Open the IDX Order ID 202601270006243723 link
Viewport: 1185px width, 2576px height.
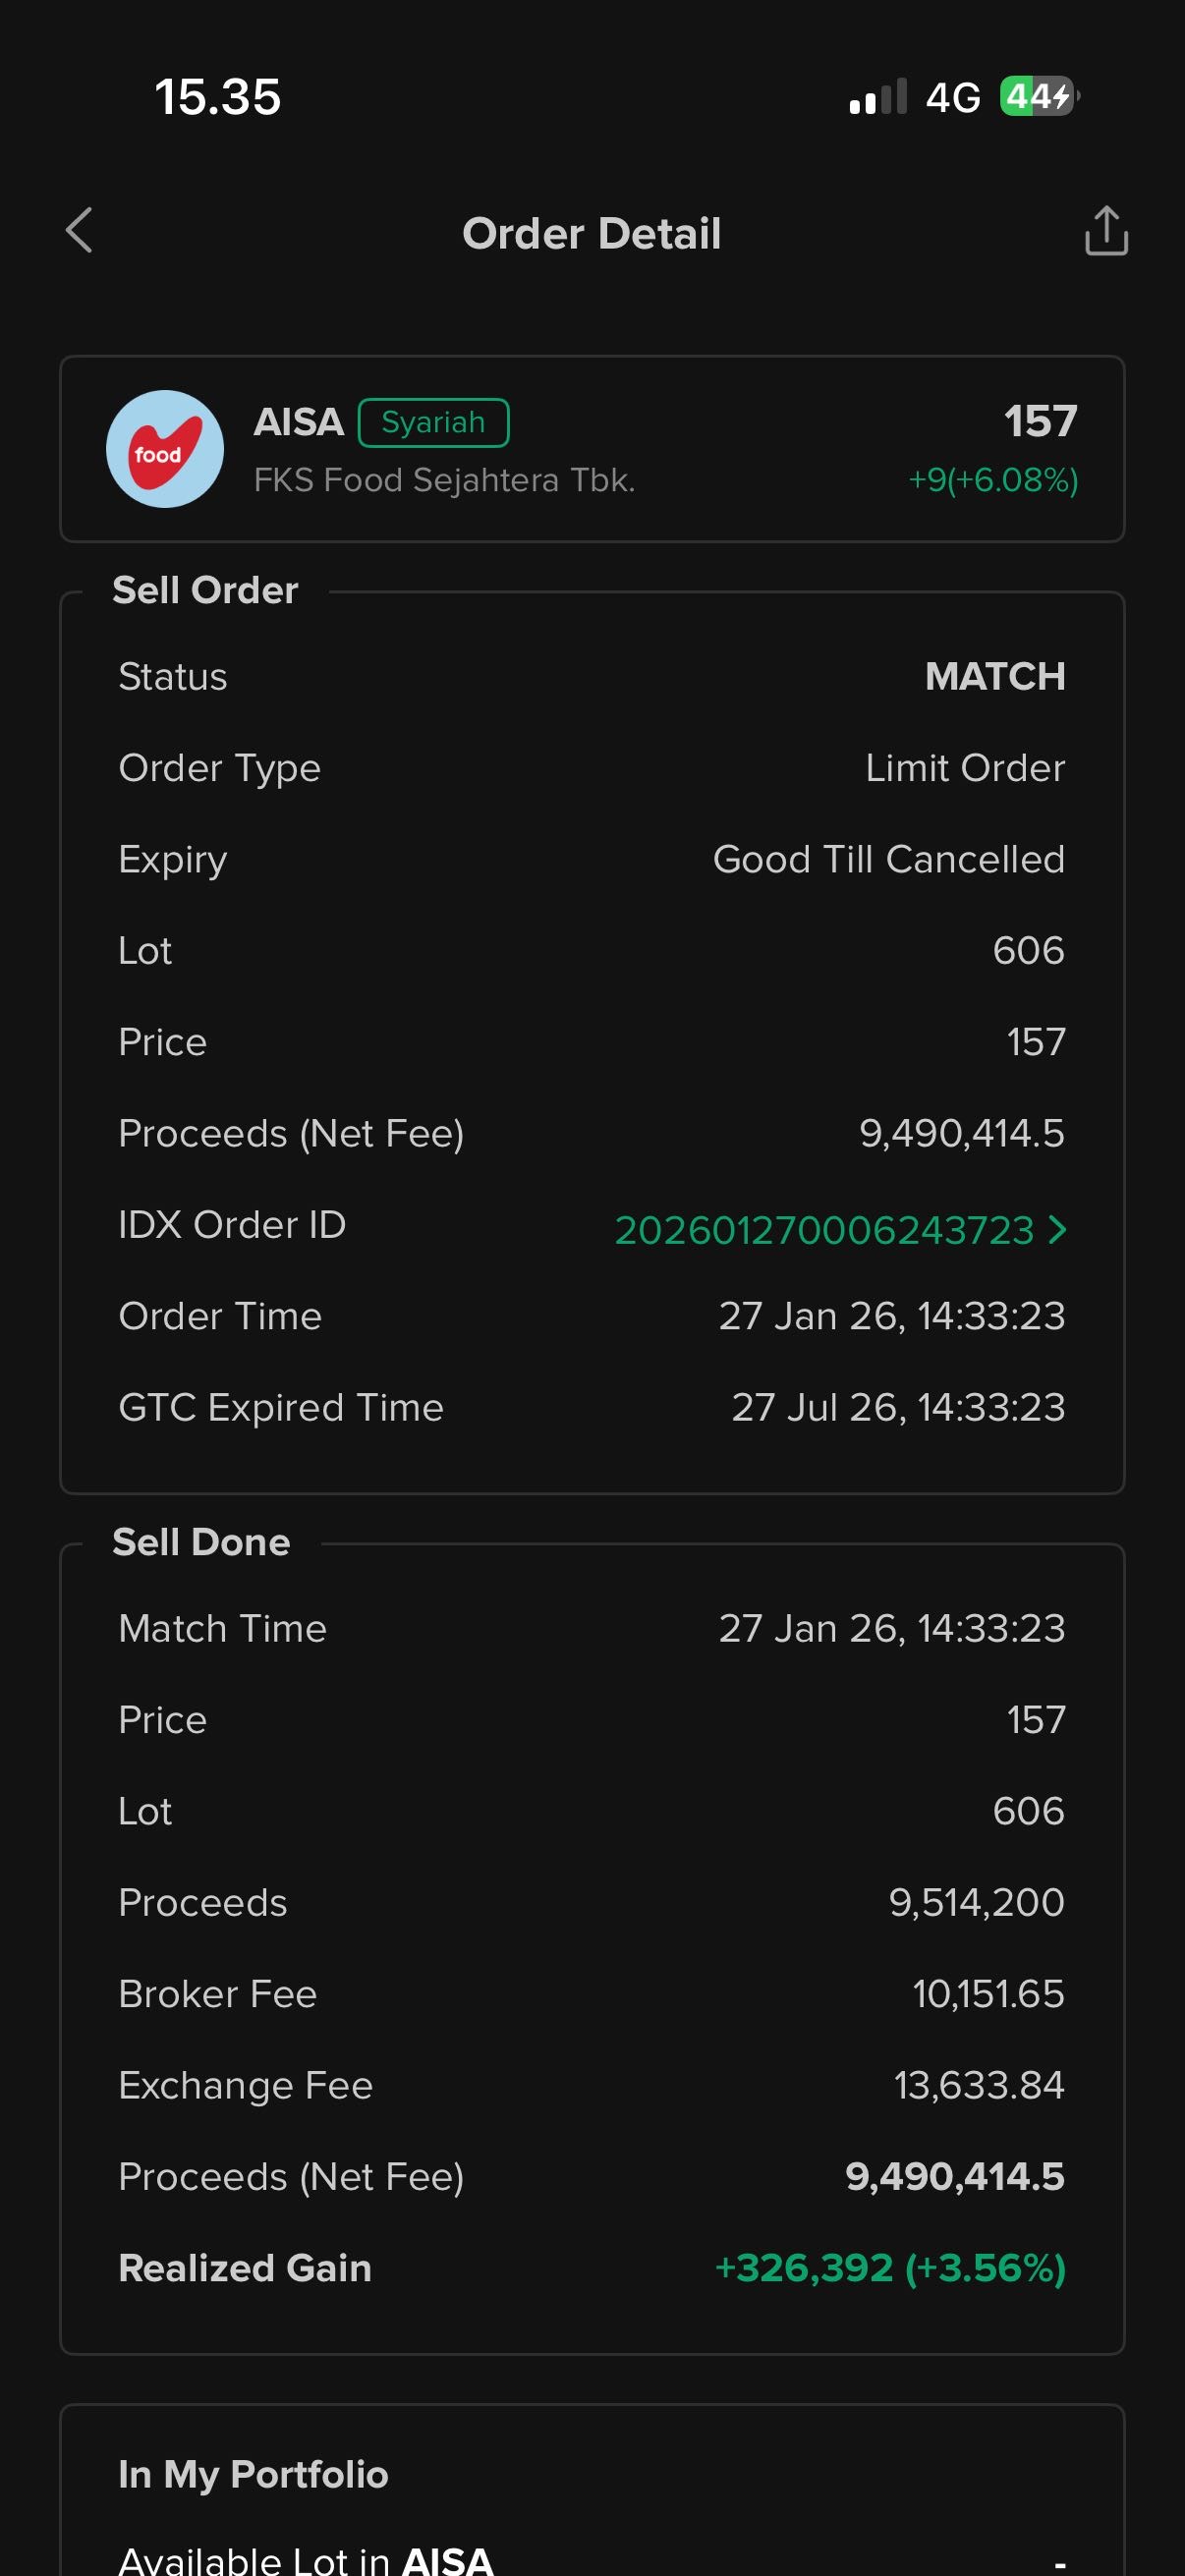coord(823,1230)
